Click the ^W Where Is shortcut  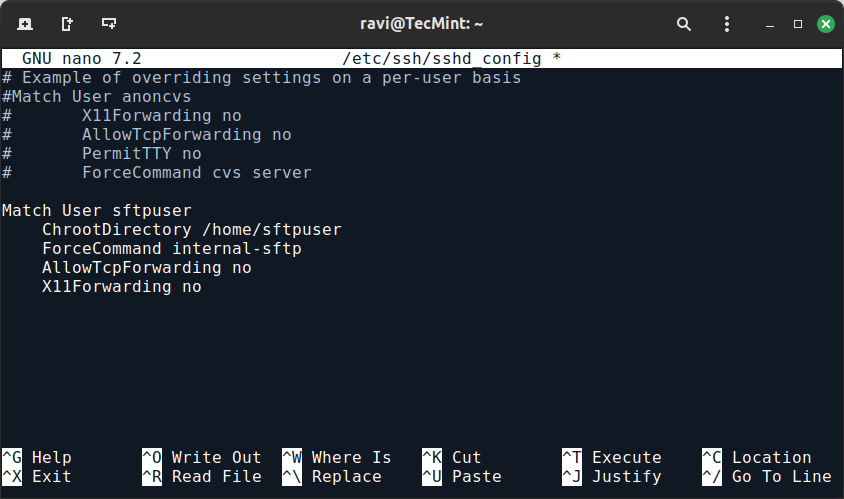pos(337,458)
